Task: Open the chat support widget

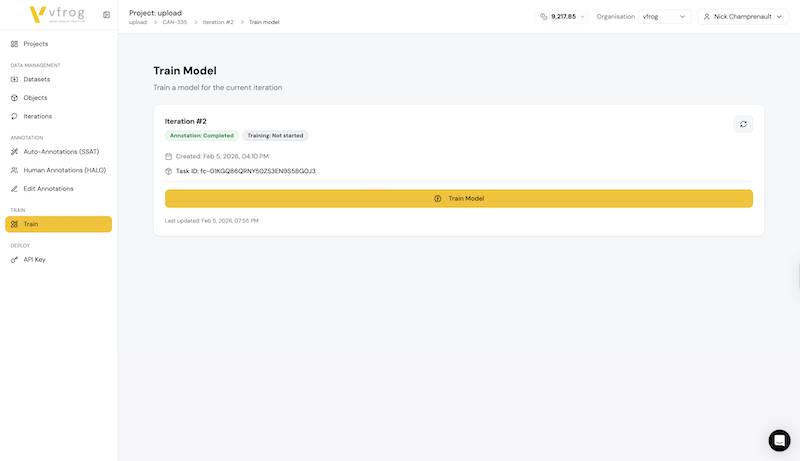Action: 779,440
